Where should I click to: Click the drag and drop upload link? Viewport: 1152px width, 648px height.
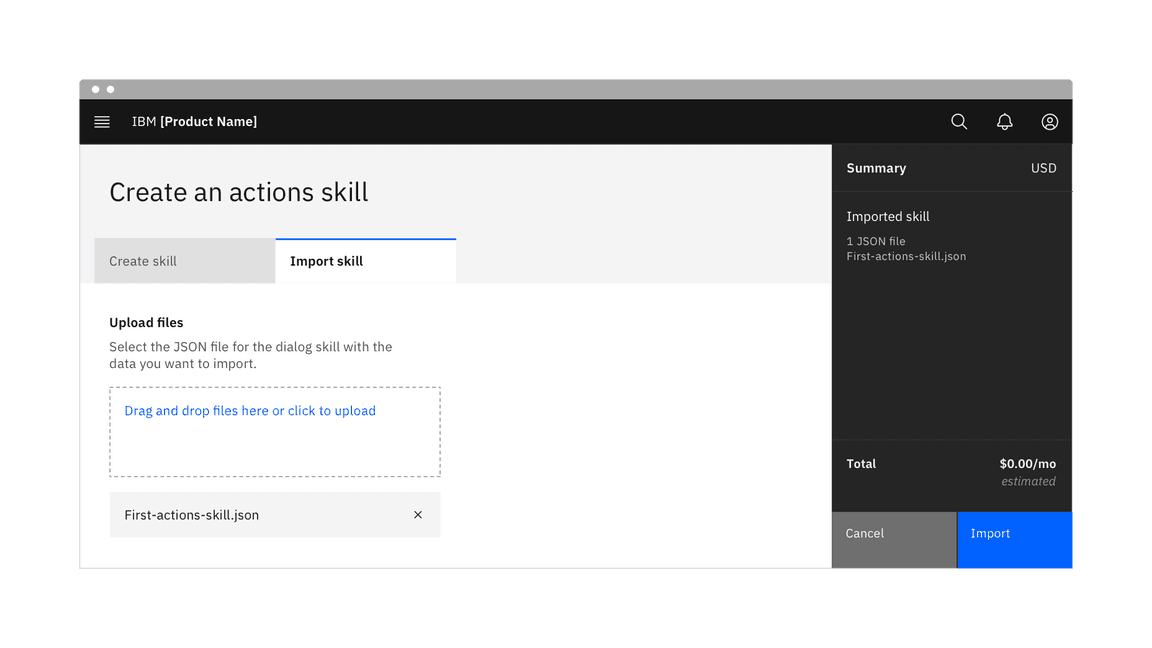click(x=250, y=411)
